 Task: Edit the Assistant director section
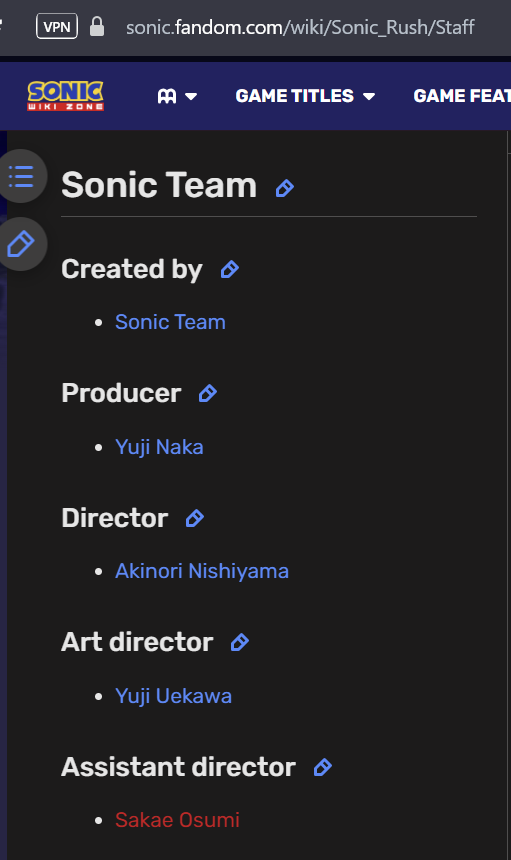click(x=323, y=767)
